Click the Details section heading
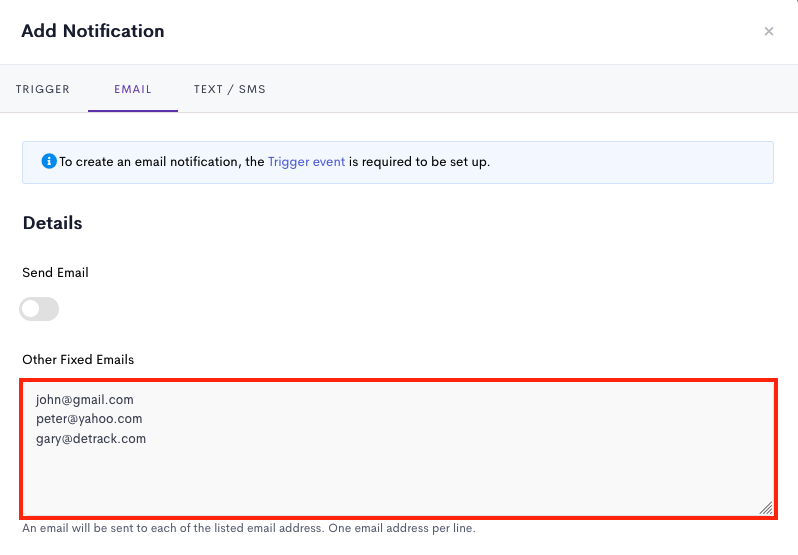The width and height of the screenshot is (798, 555). pos(52,223)
